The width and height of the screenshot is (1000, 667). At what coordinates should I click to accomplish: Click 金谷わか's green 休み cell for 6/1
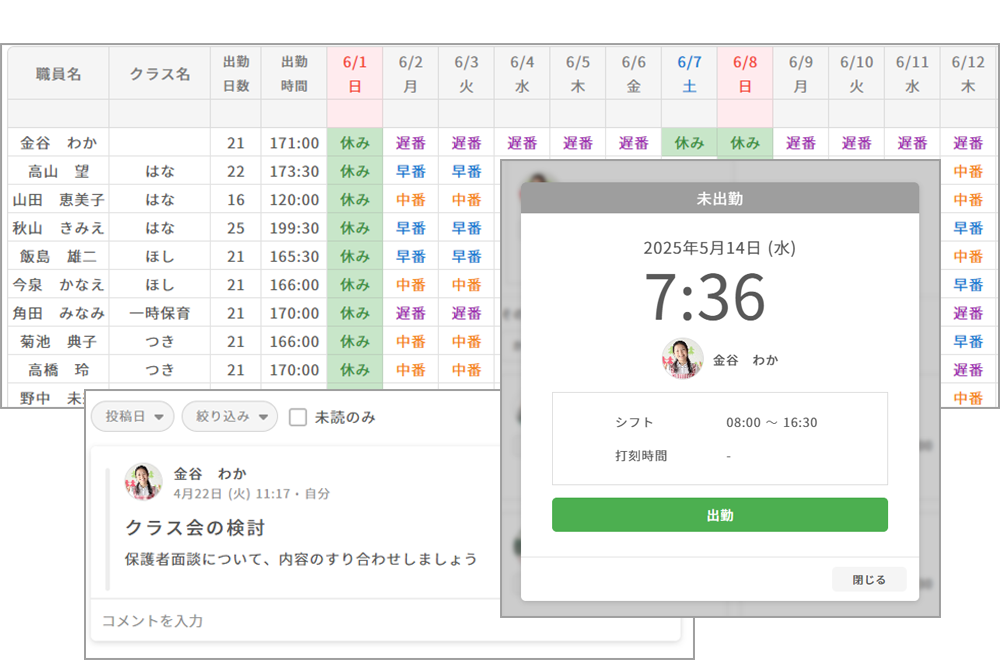click(354, 143)
